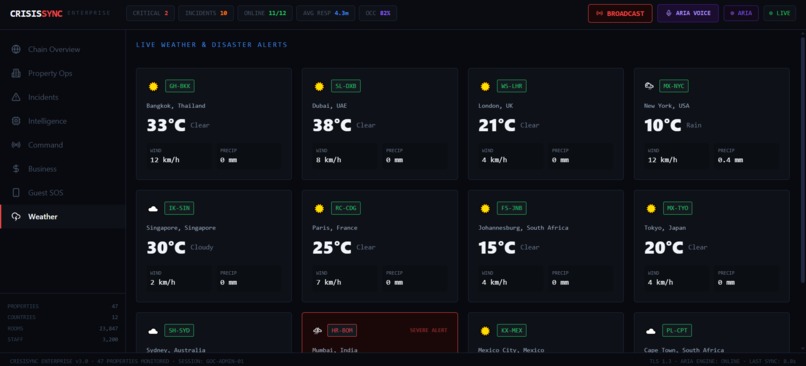Click the MX-TYO property tag
The image size is (806, 366).
tap(677, 208)
